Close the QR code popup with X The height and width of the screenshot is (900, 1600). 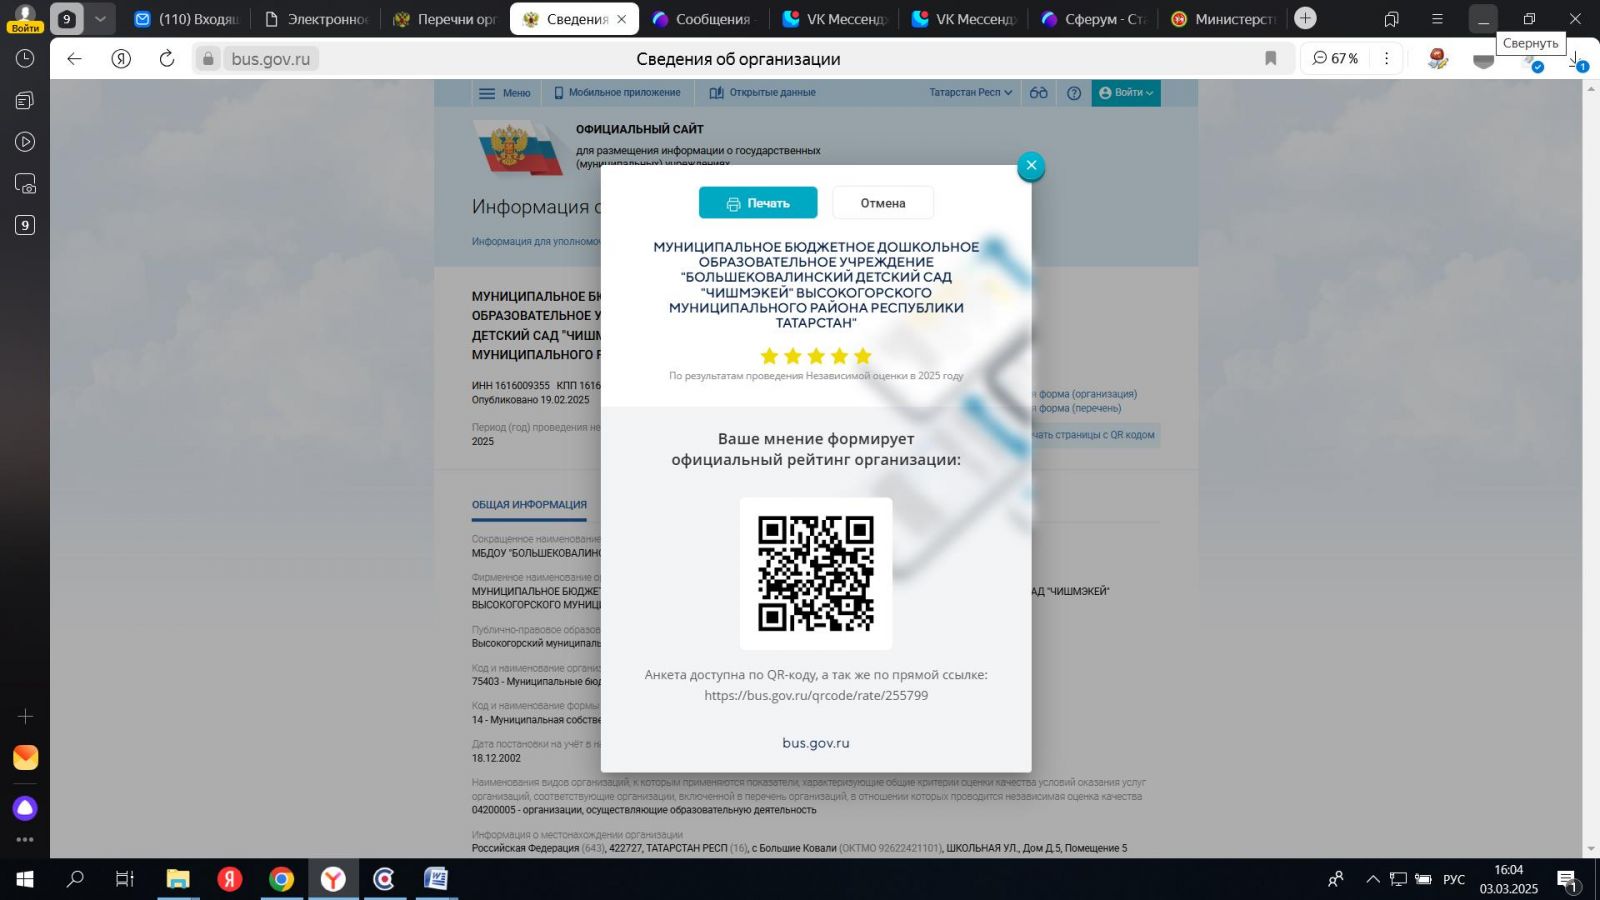click(1030, 166)
